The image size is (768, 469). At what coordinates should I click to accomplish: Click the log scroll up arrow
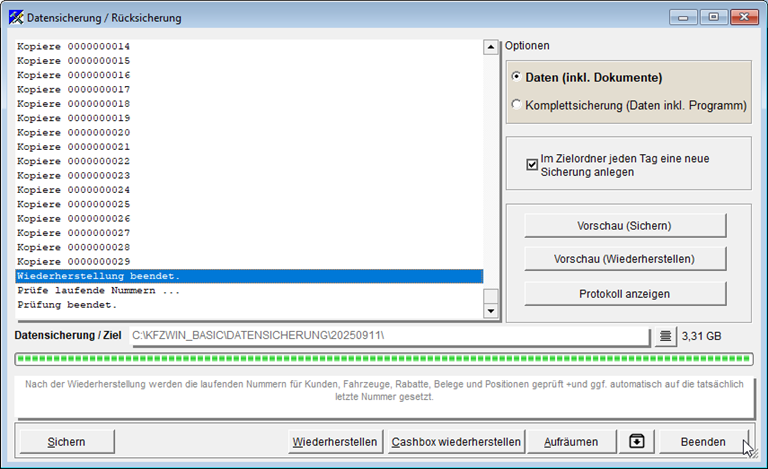coord(491,47)
